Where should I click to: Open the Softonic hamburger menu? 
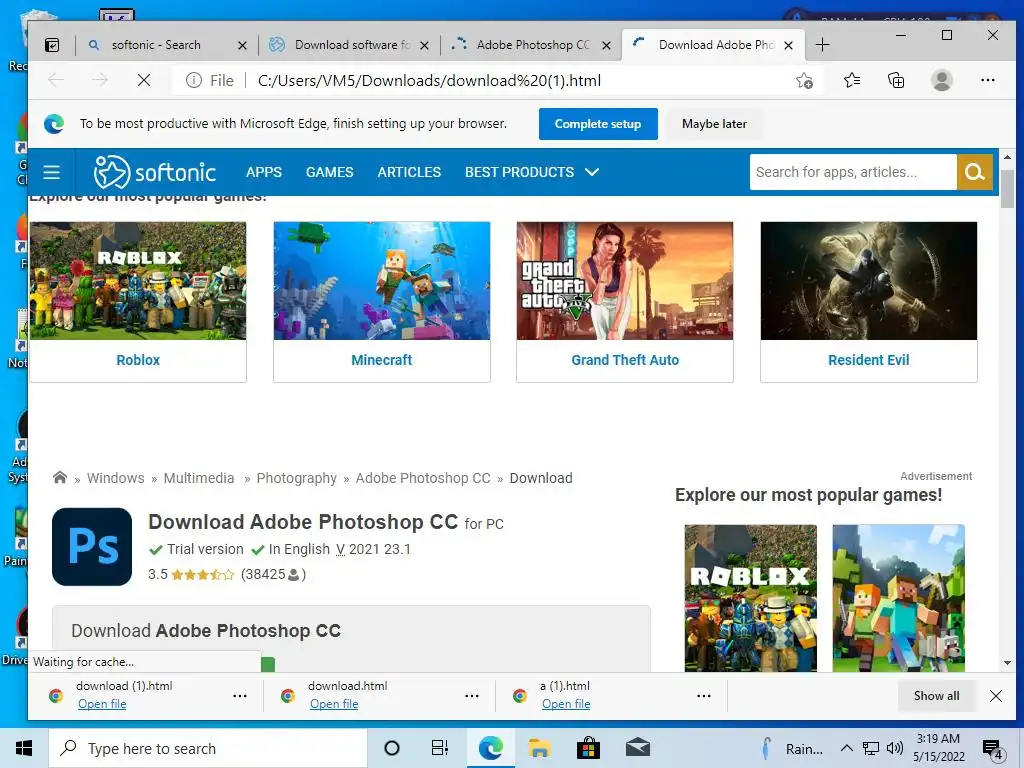(x=52, y=172)
